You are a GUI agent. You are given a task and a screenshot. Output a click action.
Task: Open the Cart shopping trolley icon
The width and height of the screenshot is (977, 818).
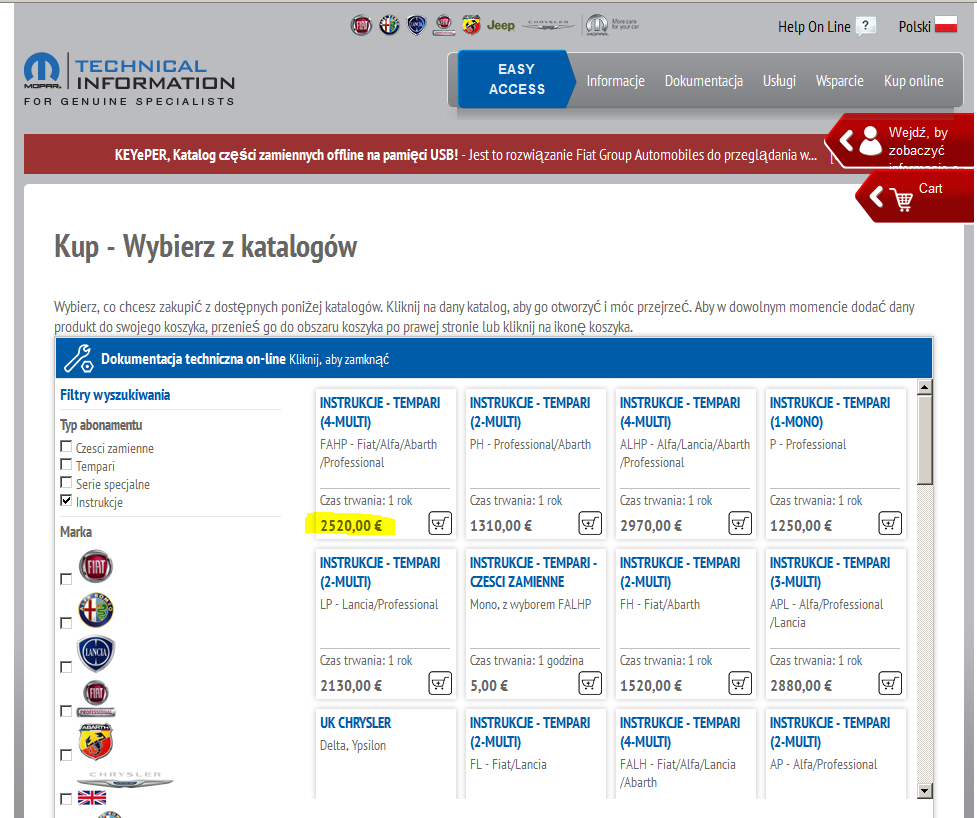pyautogui.click(x=902, y=199)
